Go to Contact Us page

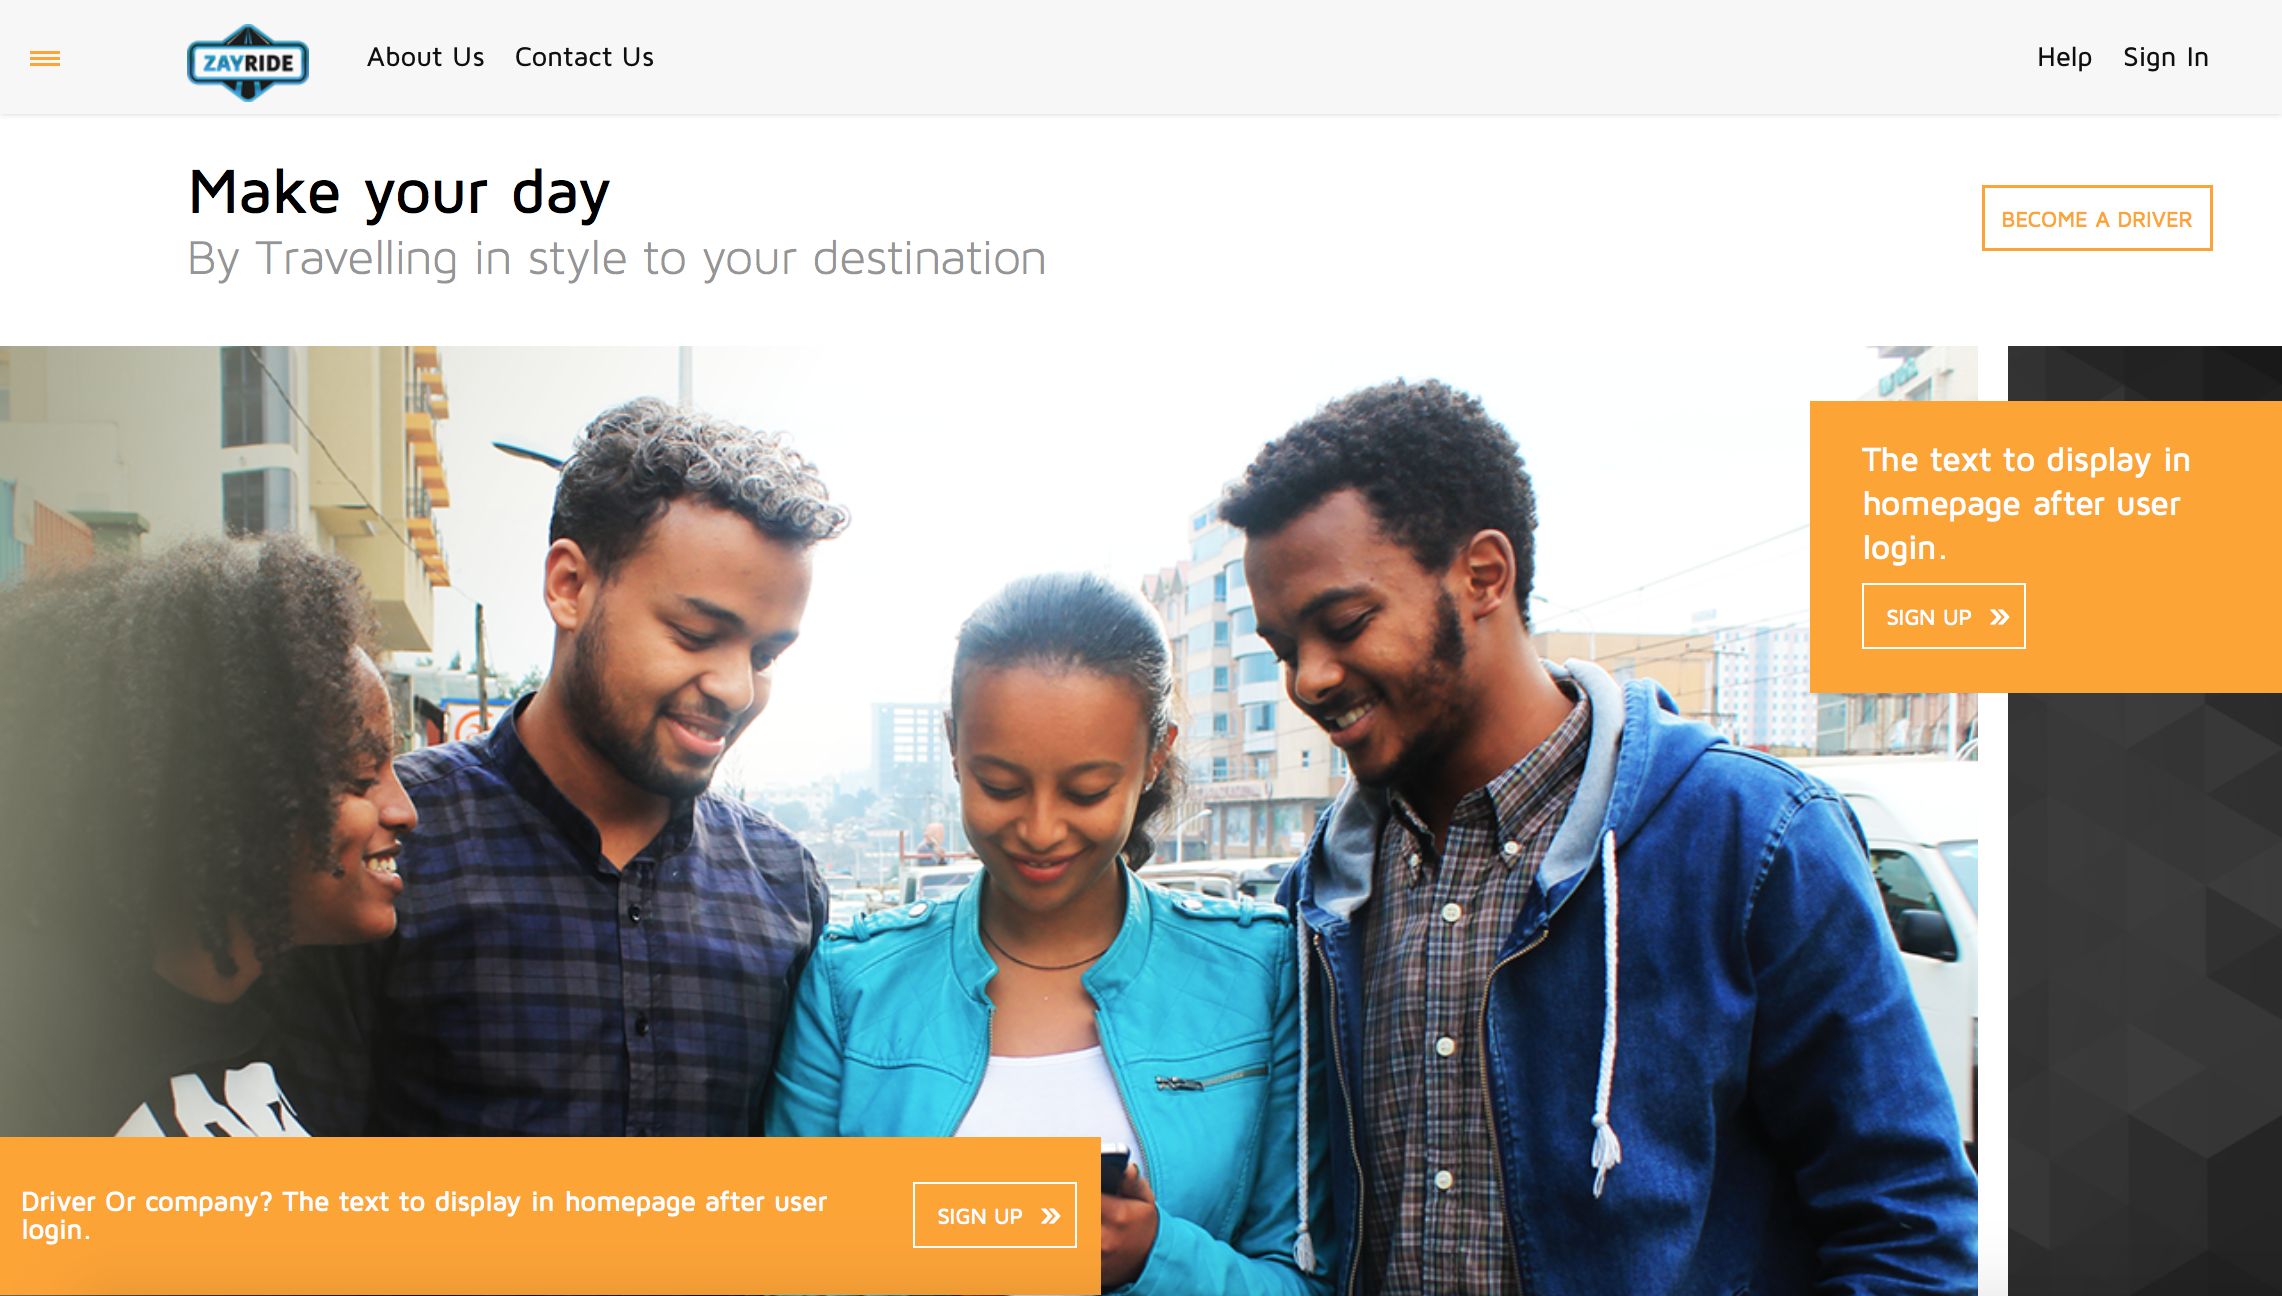pyautogui.click(x=584, y=57)
